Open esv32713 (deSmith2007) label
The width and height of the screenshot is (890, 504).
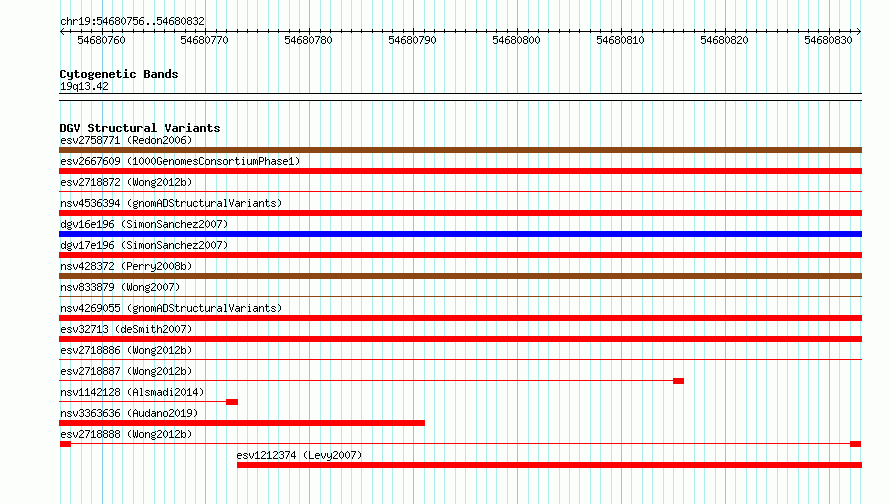point(126,329)
